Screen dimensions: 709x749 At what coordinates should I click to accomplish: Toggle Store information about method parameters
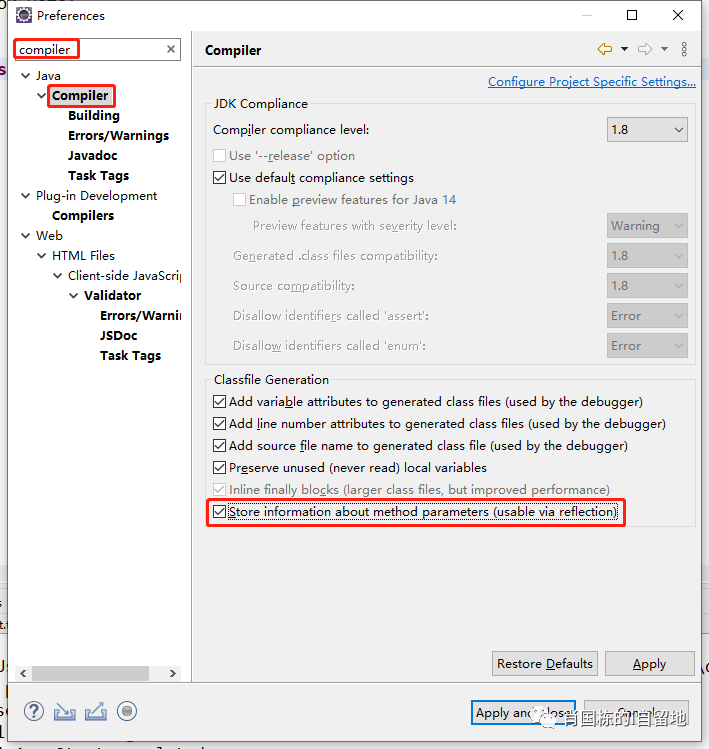[219, 512]
